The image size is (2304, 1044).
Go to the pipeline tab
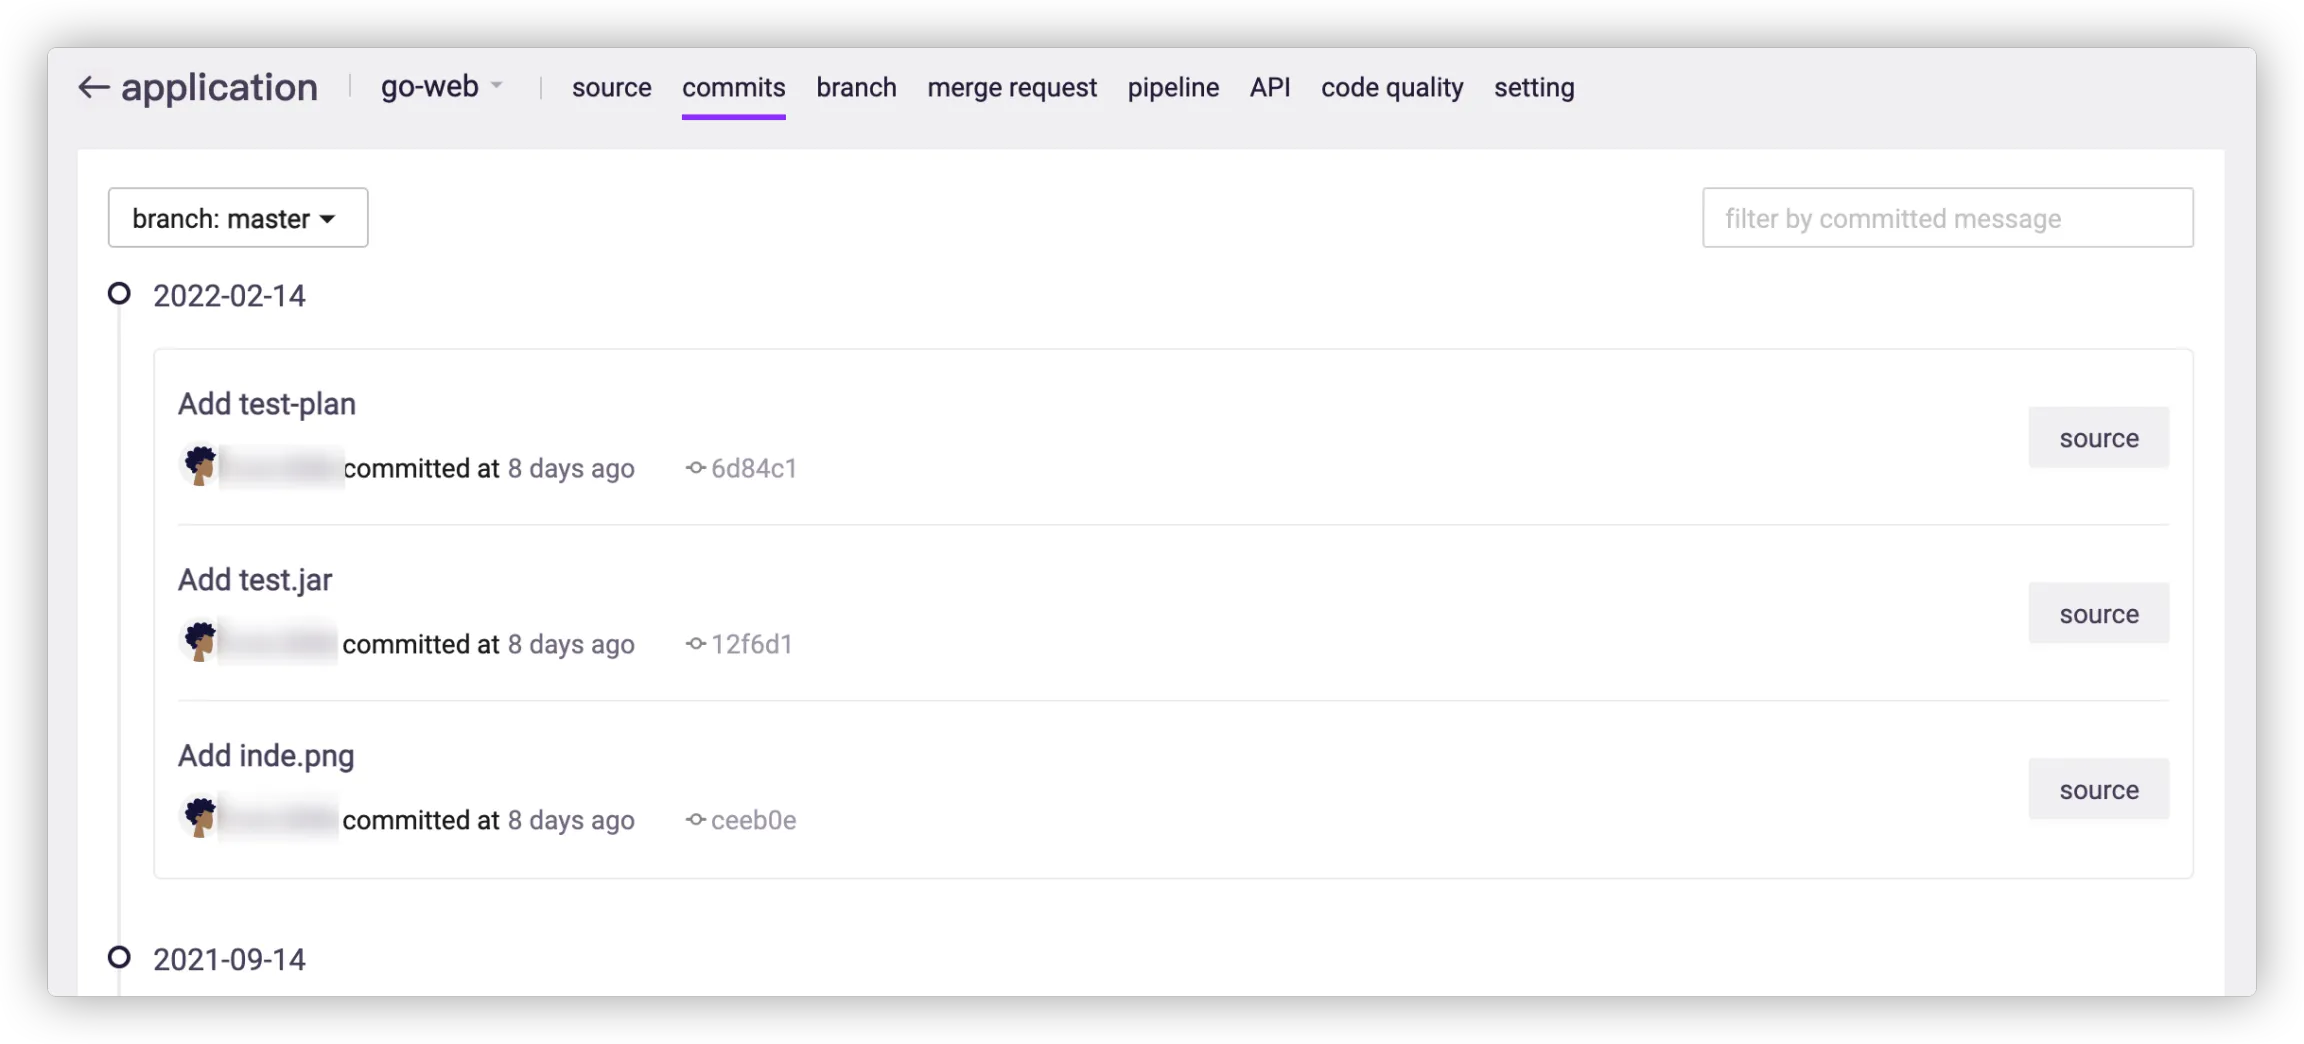[1173, 88]
